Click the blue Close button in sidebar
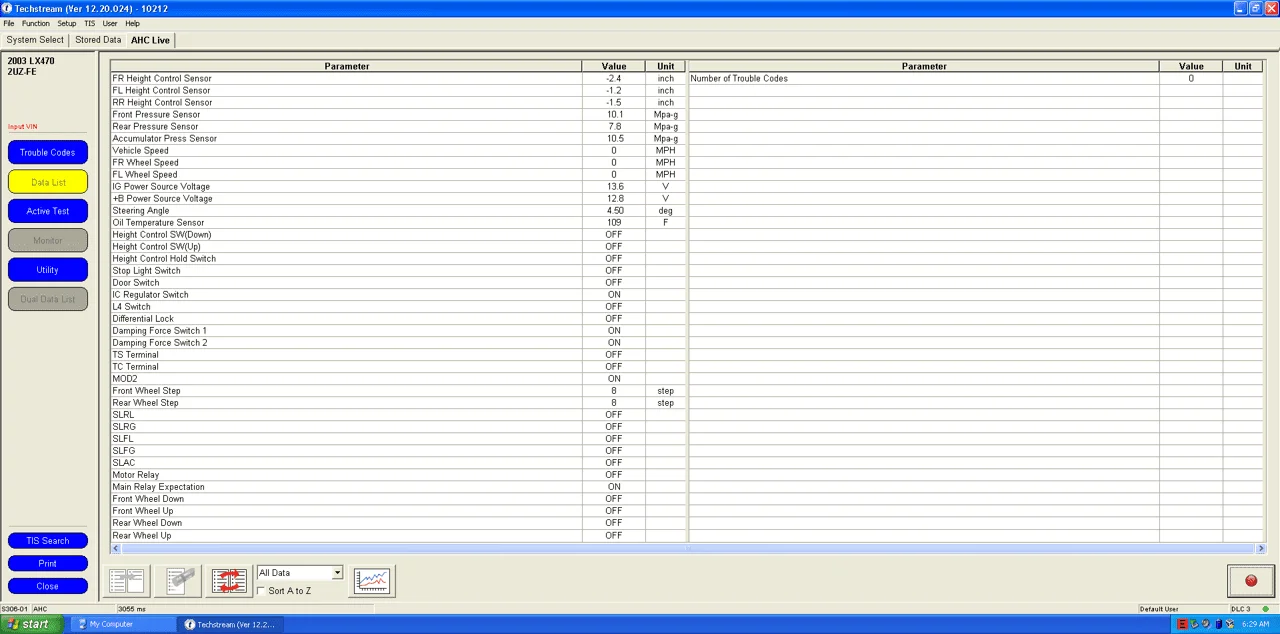 pyautogui.click(x=48, y=587)
